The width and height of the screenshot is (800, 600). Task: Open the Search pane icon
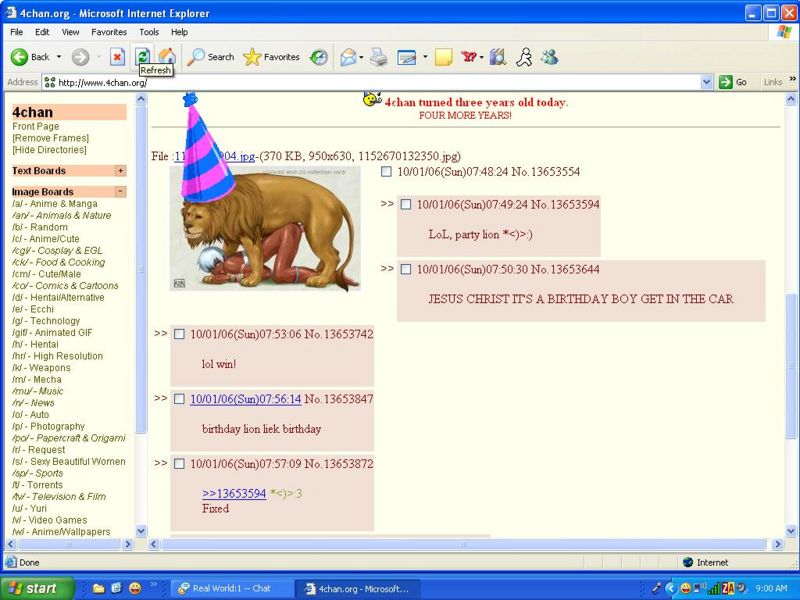(x=197, y=58)
